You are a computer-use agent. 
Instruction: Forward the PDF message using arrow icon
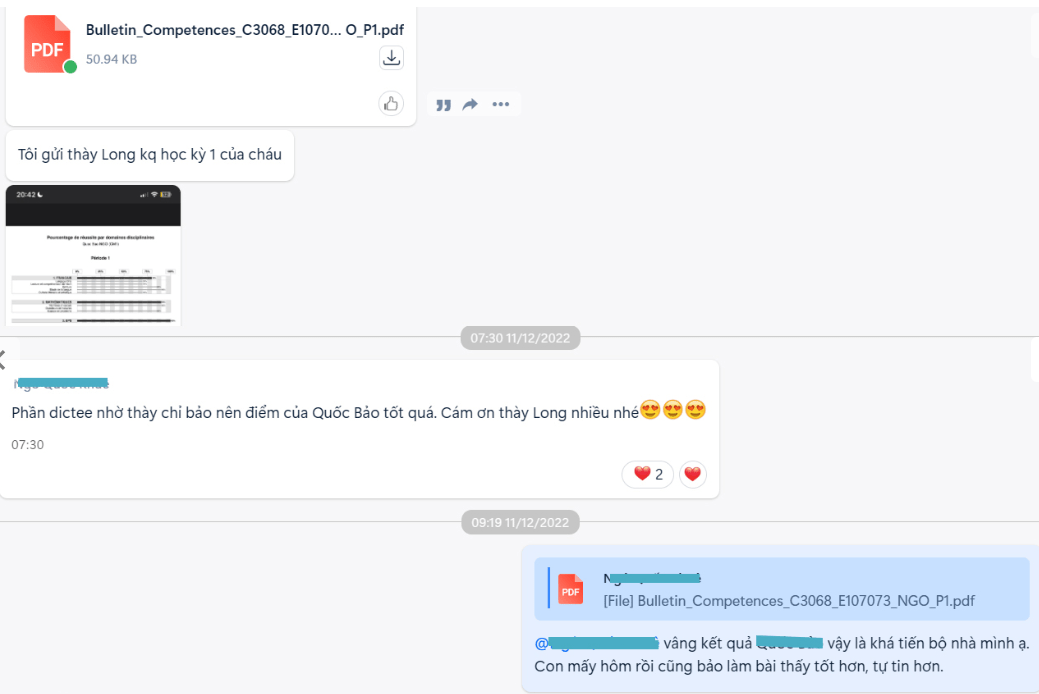click(x=470, y=104)
